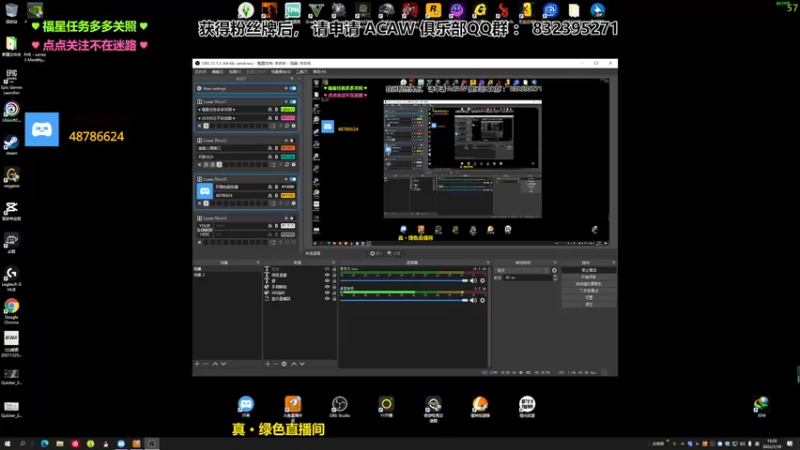Click the blue logo thumbnail in Lower Third 3
This screenshot has height=450, width=800.
pyautogui.click(x=205, y=191)
